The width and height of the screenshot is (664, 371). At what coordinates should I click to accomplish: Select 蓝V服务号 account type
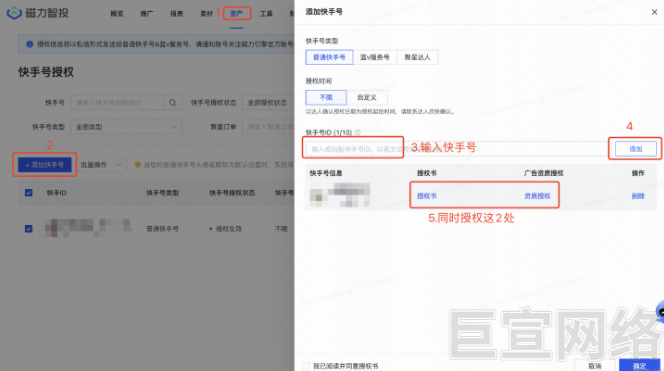pyautogui.click(x=375, y=57)
